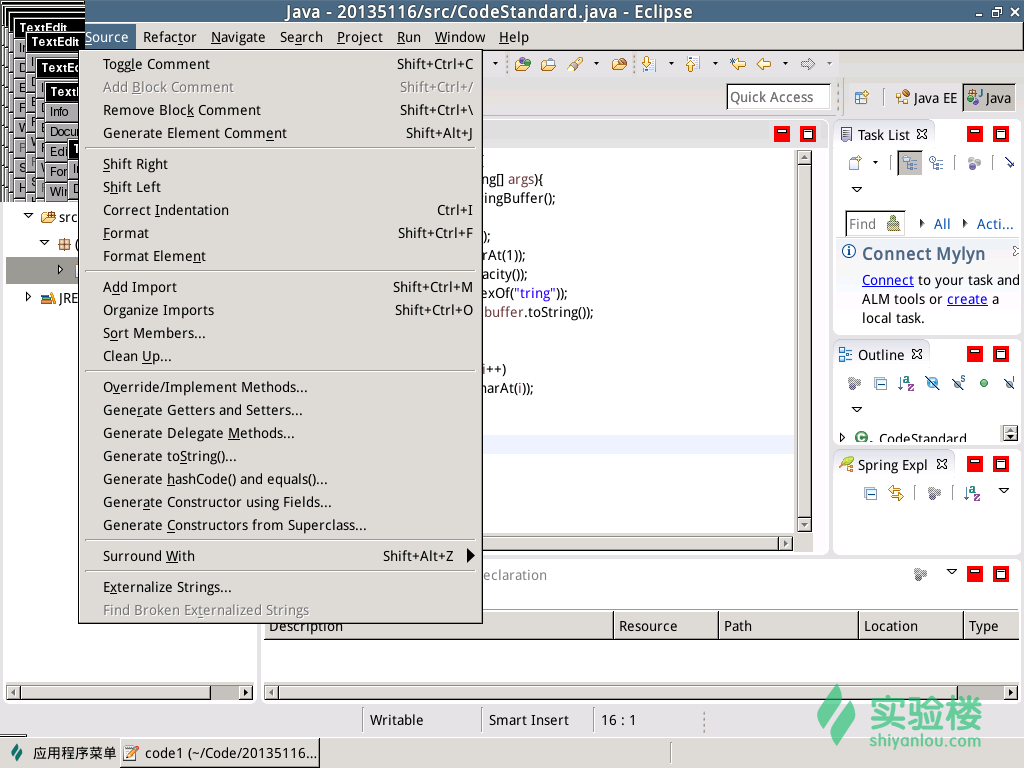1024x768 pixels.
Task: Collapse the src folder tree node
Action: (x=29, y=216)
